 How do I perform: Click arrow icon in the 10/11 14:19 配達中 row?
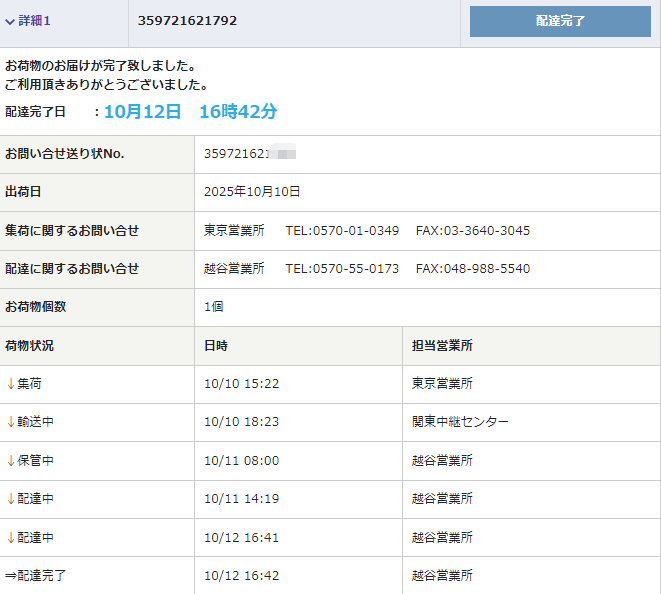click(x=11, y=499)
